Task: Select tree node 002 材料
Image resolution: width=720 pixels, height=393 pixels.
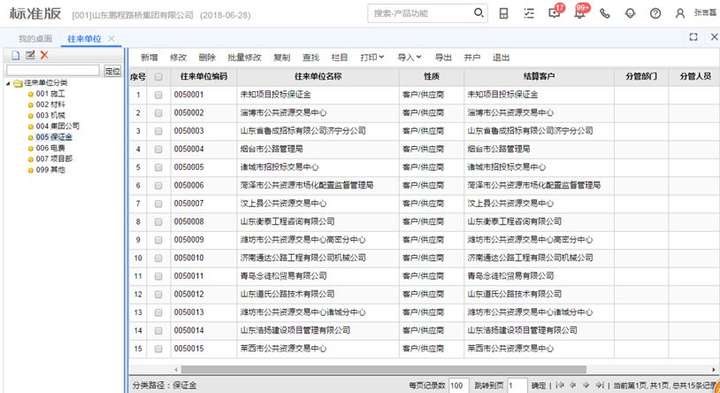Action: click(x=50, y=105)
